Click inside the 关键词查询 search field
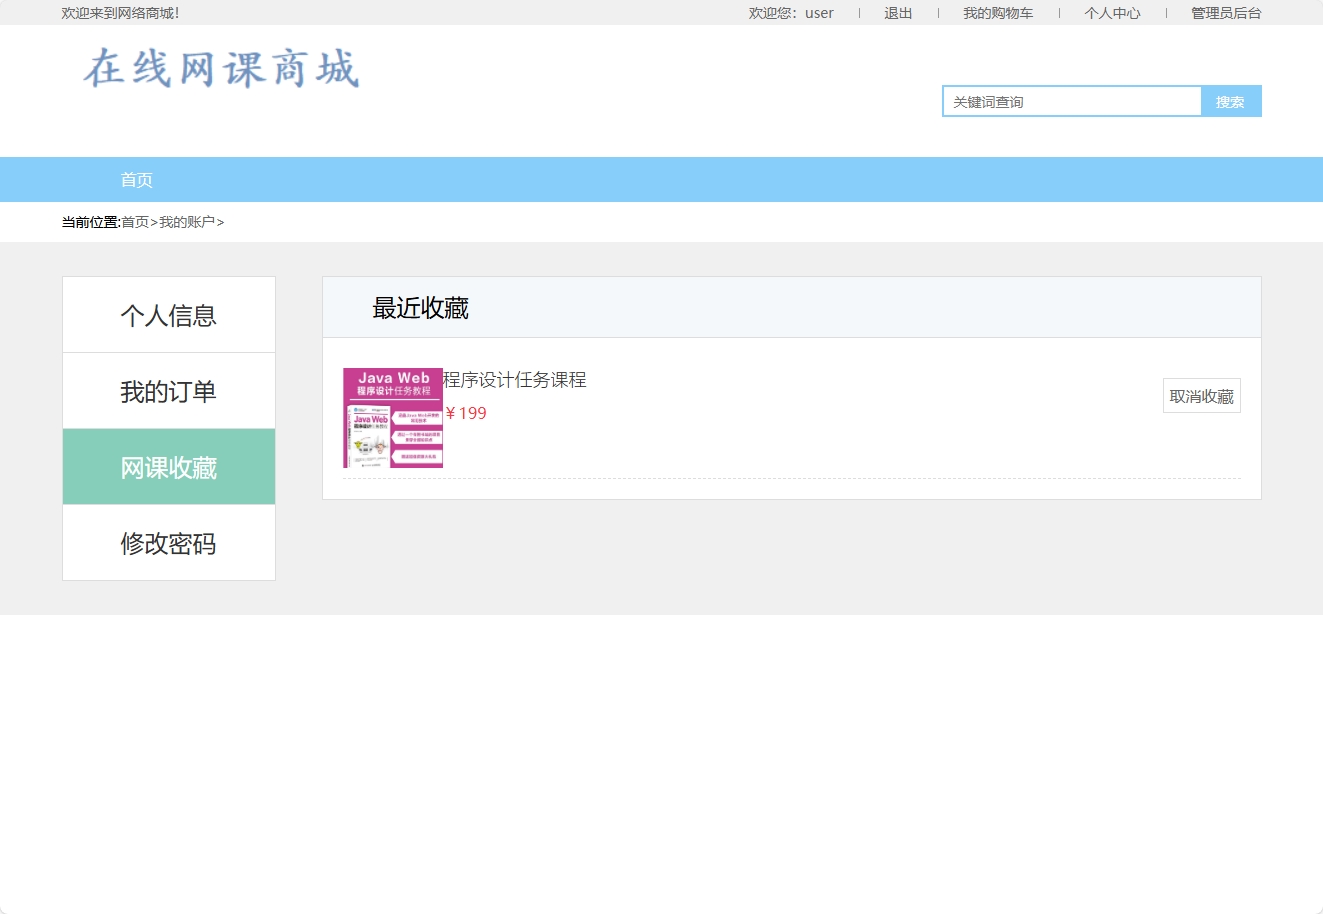The image size is (1323, 914). point(1070,101)
